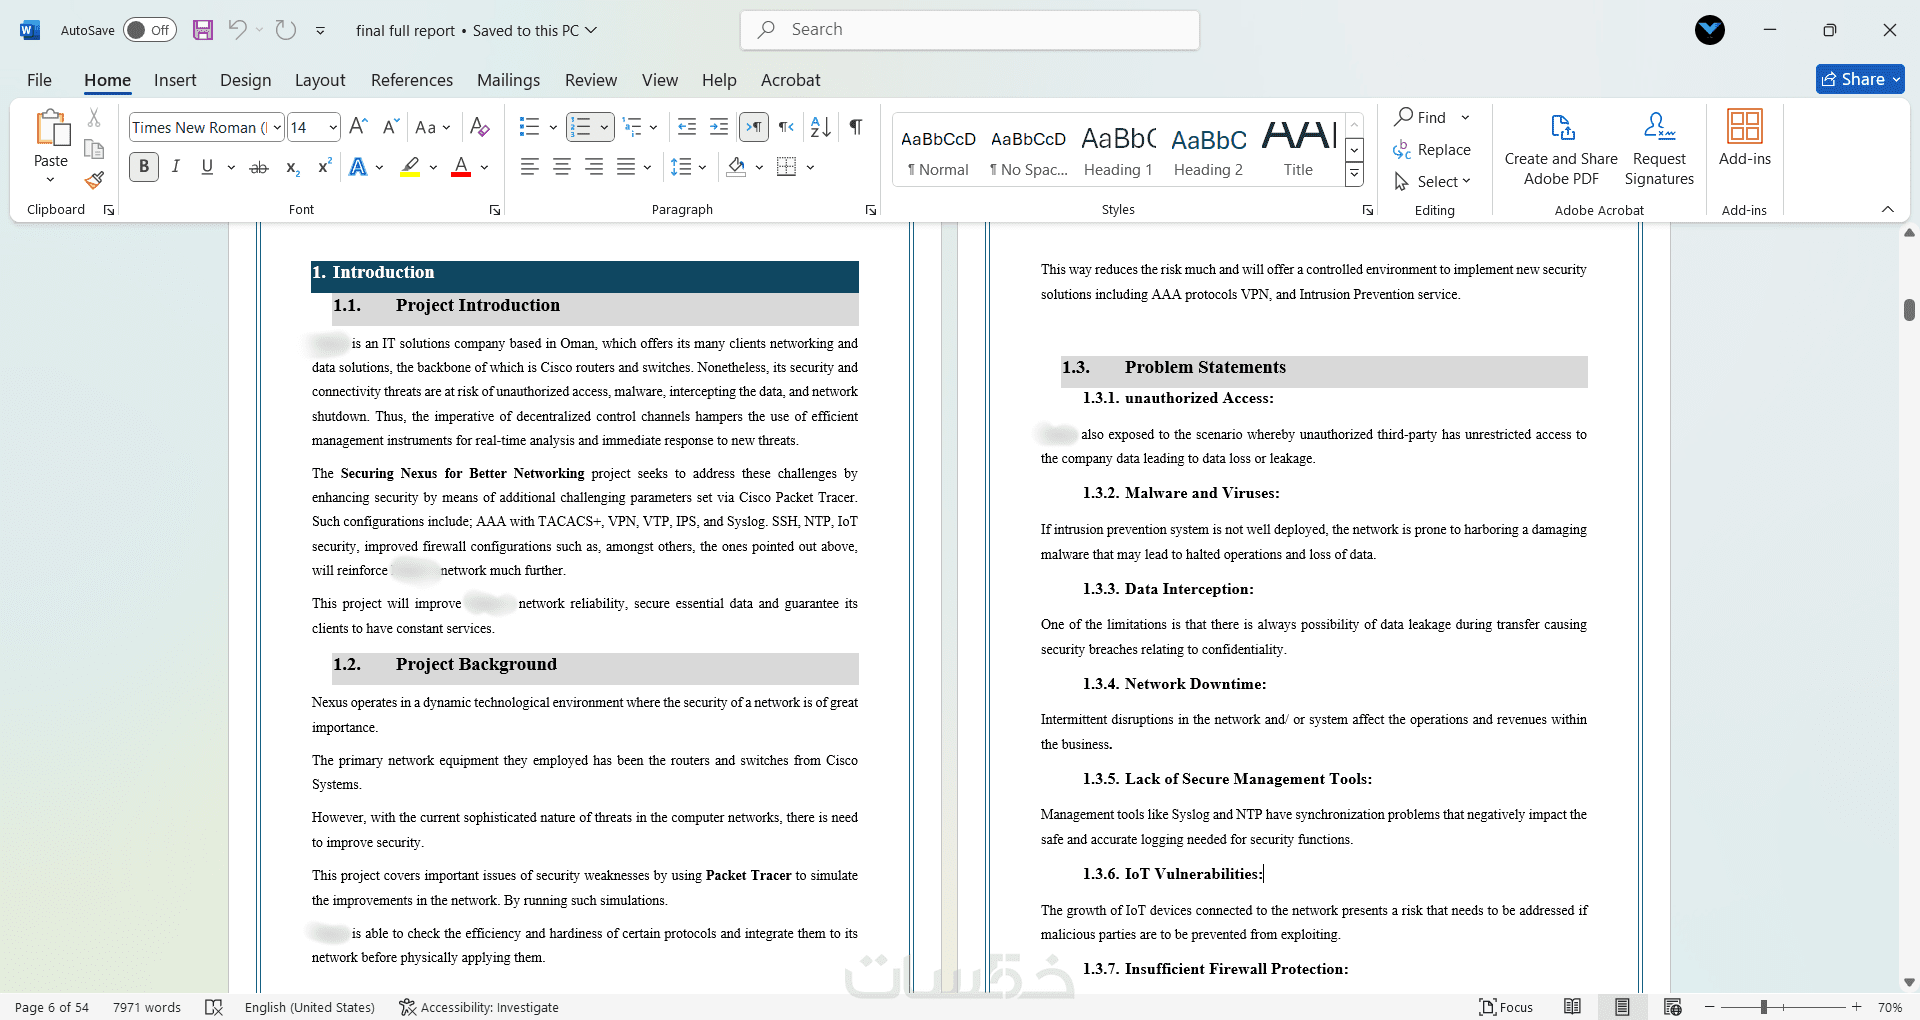1920x1020 pixels.
Task: Apply the Normal style
Action: click(937, 150)
